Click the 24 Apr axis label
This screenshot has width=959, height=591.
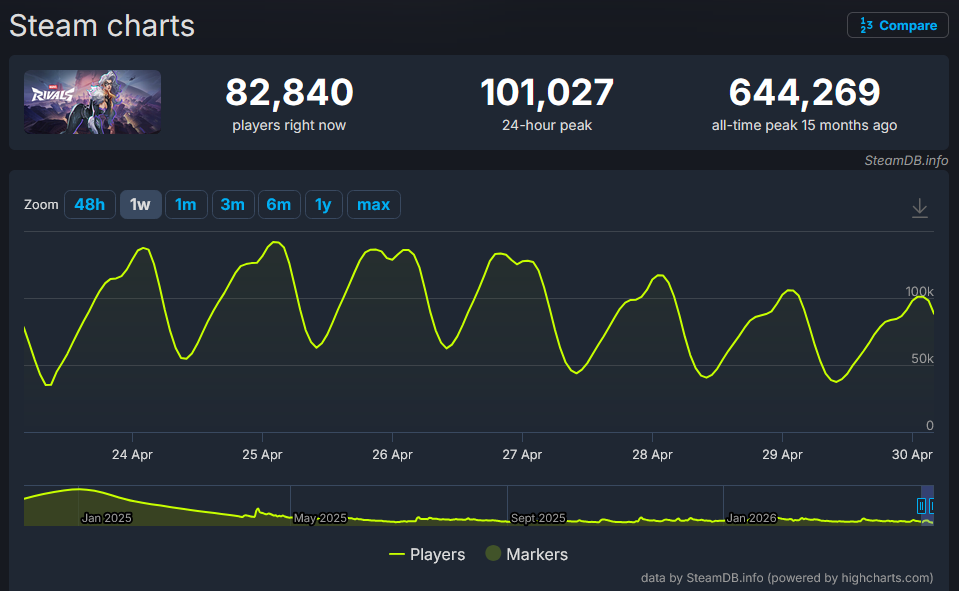pos(132,455)
